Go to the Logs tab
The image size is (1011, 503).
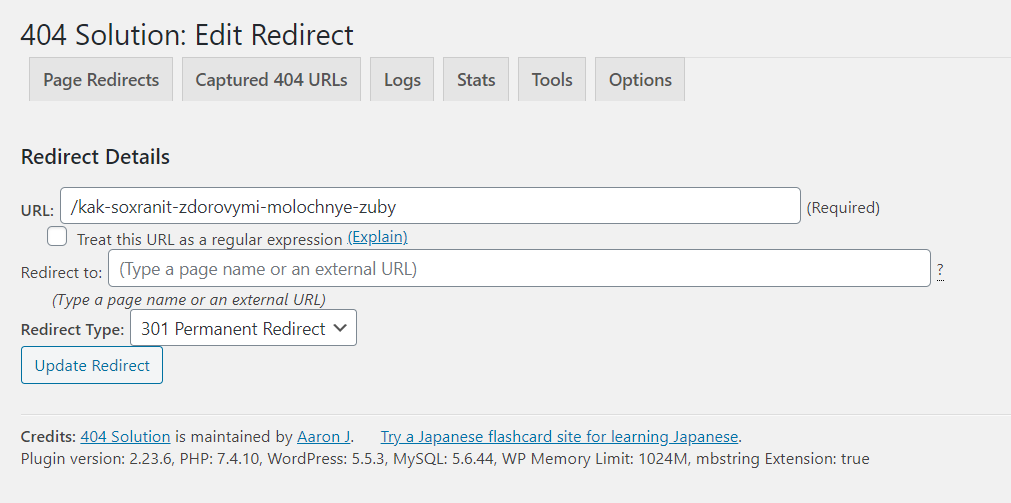tap(402, 80)
